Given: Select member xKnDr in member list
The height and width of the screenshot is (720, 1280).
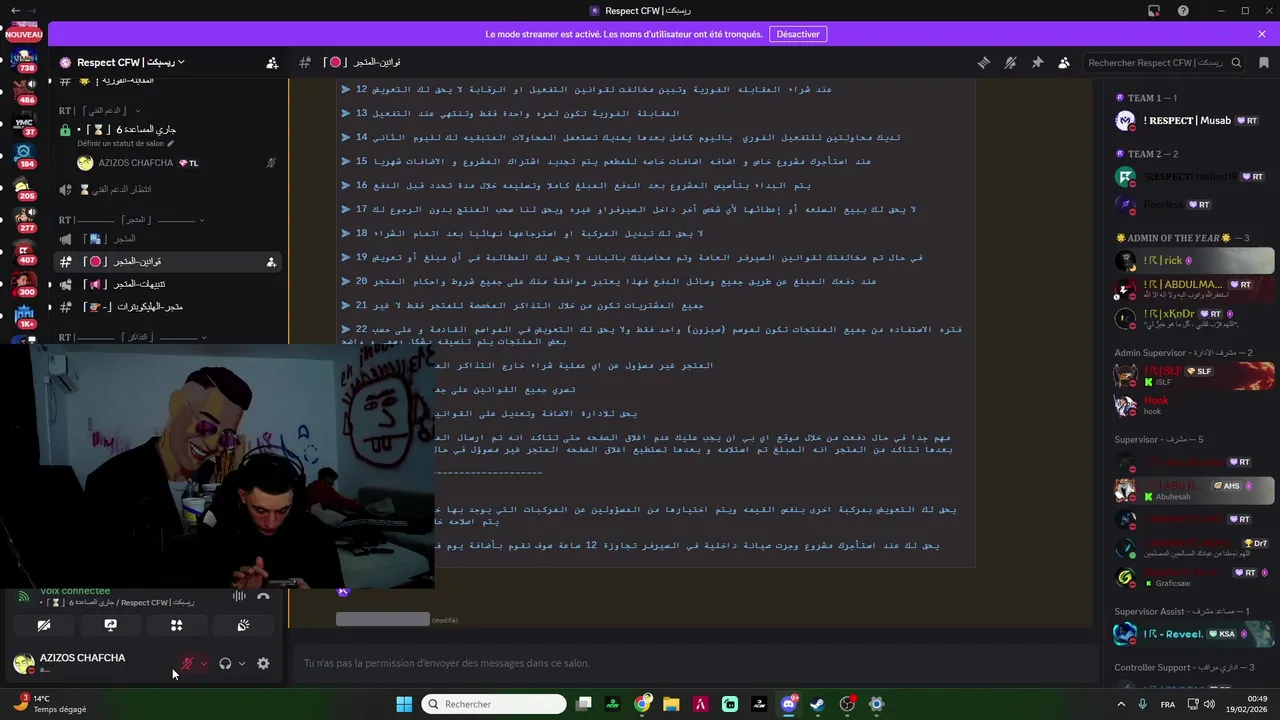Looking at the screenshot, I should click(x=1195, y=318).
